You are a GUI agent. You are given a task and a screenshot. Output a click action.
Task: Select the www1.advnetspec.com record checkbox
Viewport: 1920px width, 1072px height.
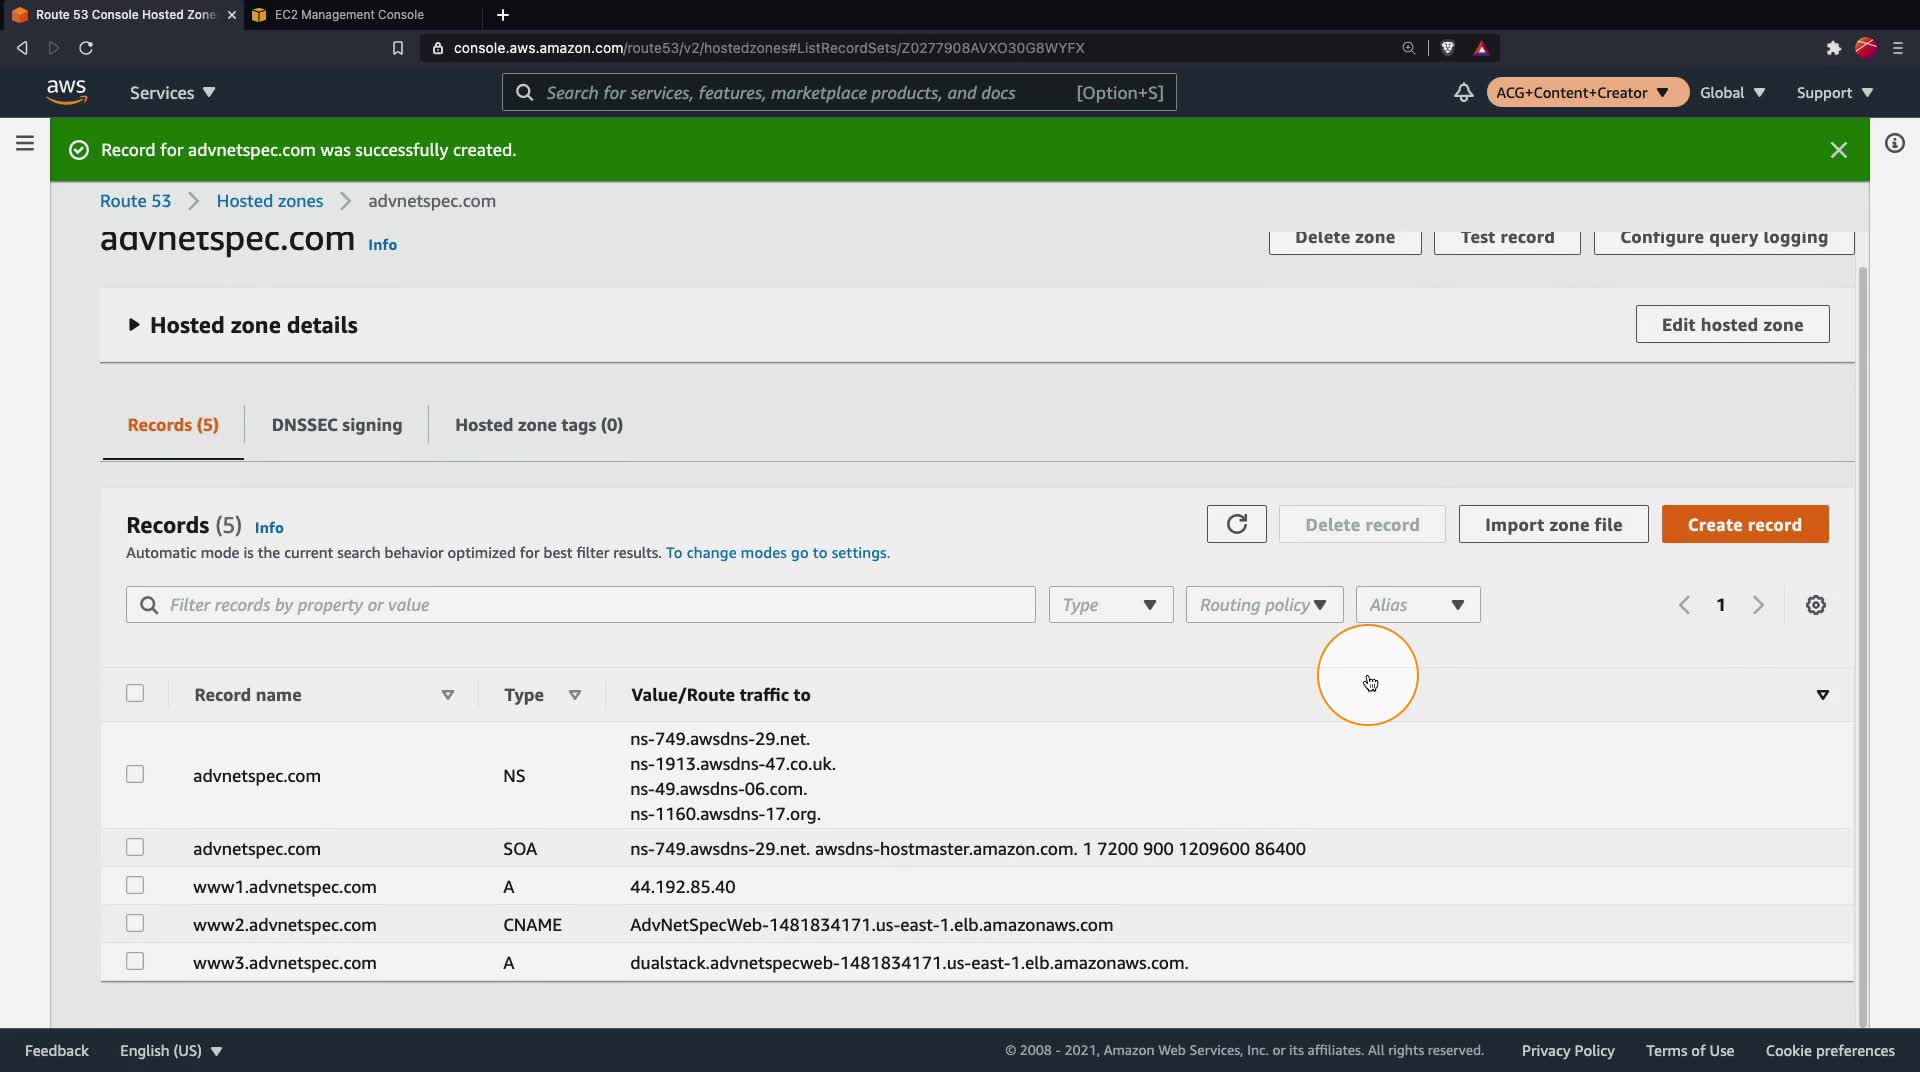pos(135,886)
